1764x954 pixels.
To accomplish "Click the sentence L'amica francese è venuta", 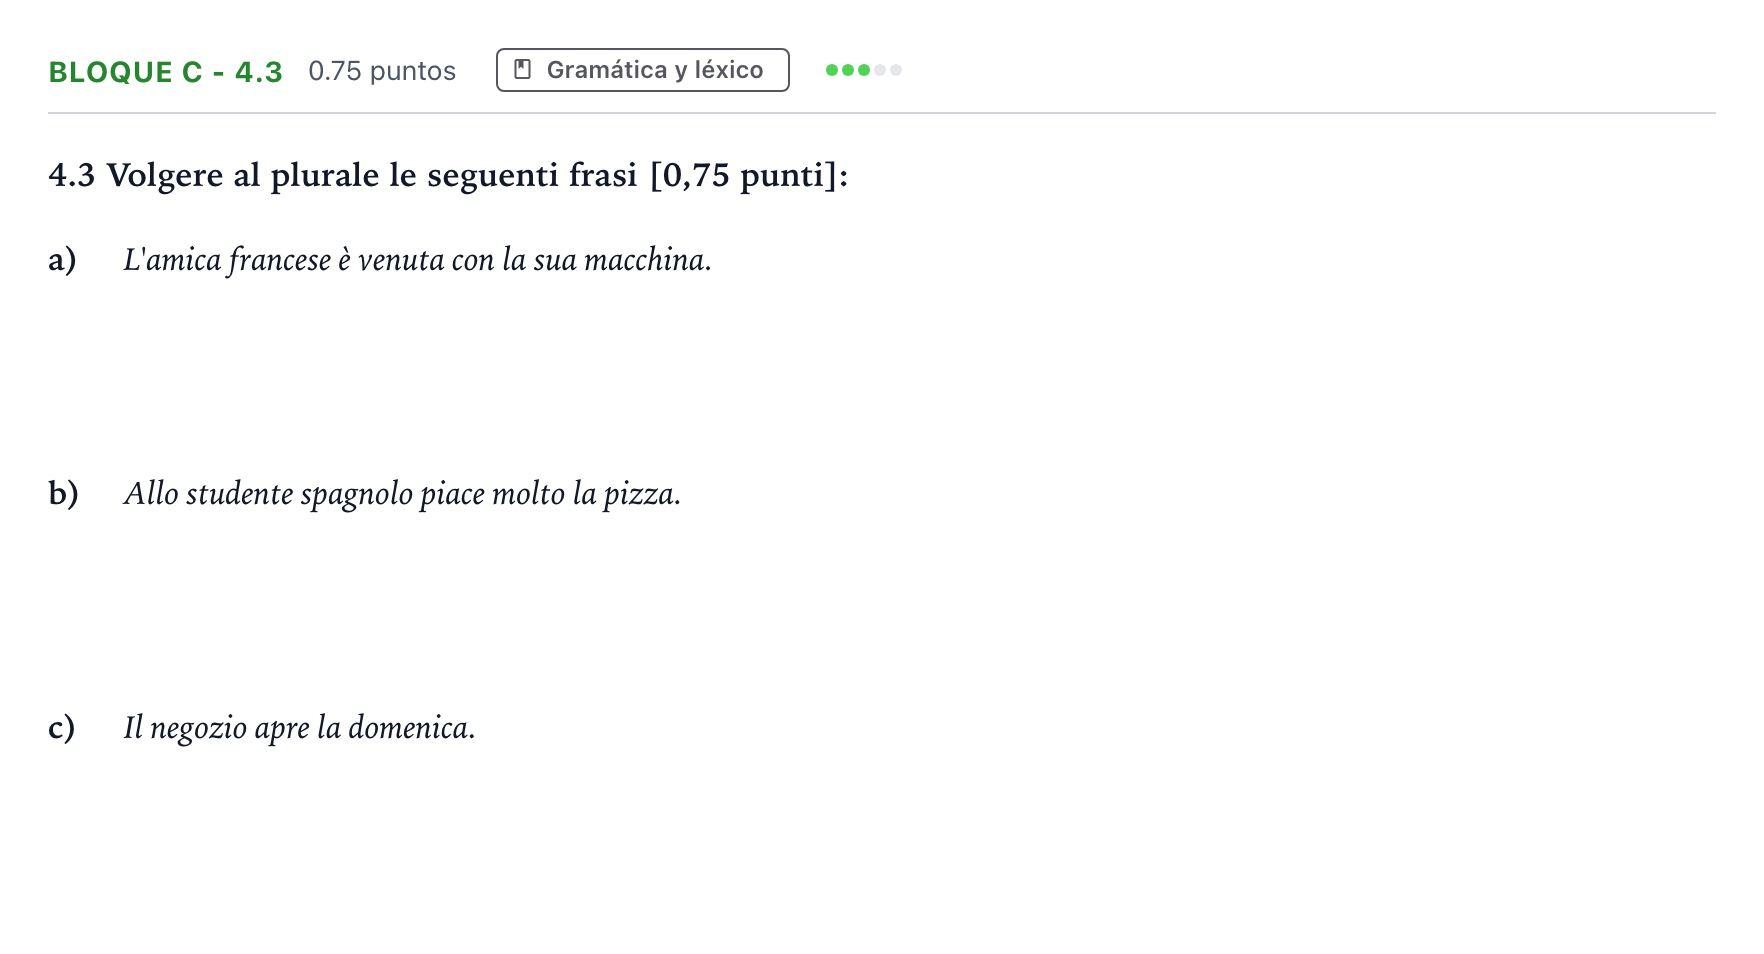I will click(418, 260).
